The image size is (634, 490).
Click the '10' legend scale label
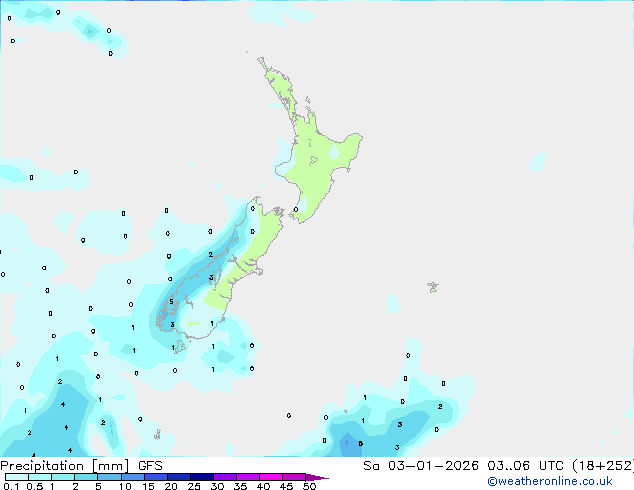pyautogui.click(x=125, y=486)
